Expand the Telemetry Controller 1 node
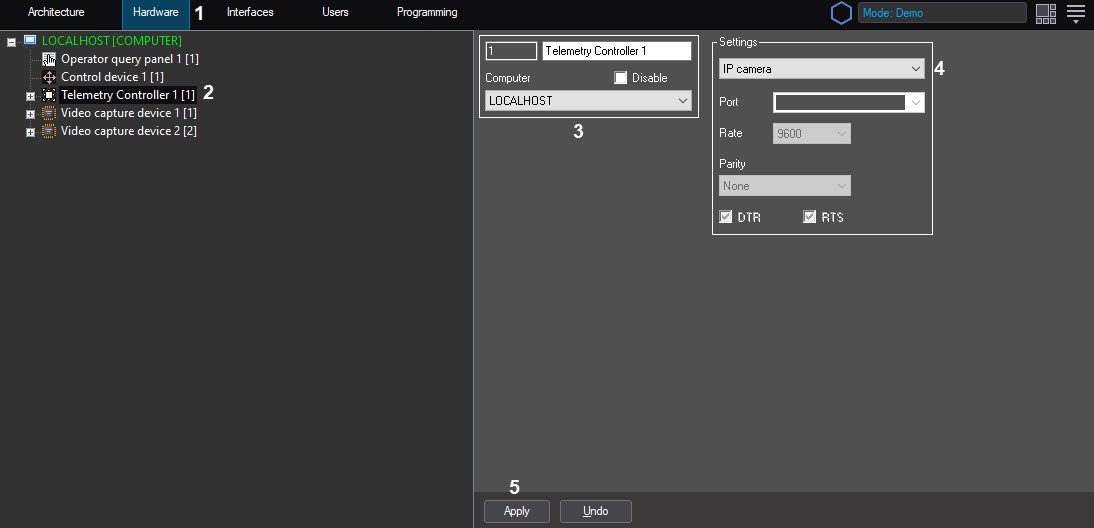This screenshot has height=528, width=1094. click(x=30, y=96)
